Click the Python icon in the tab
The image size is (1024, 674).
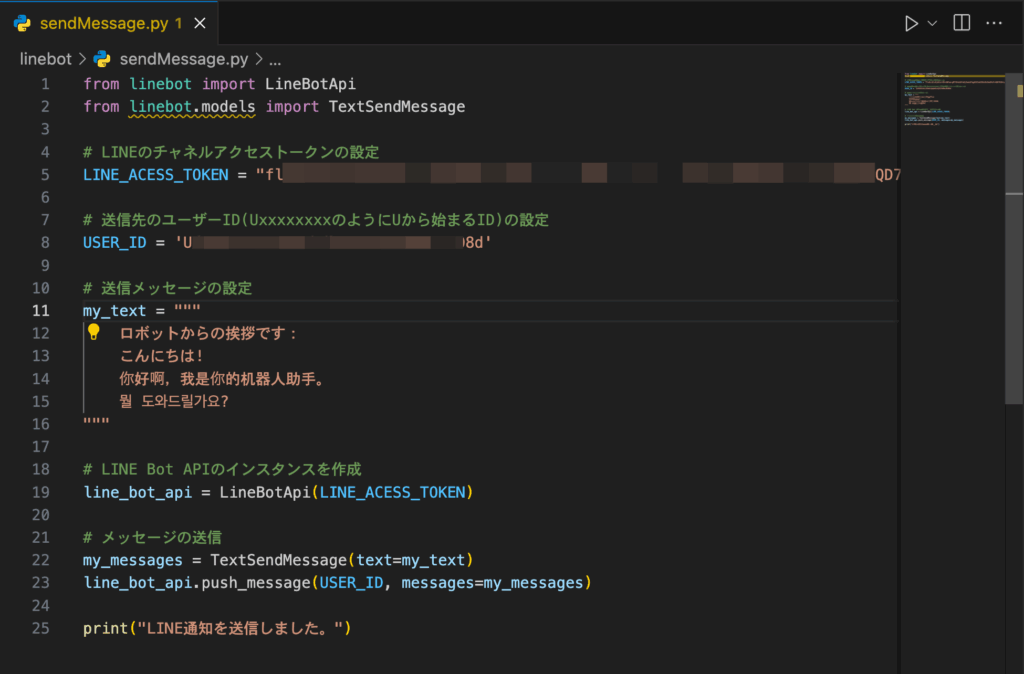(22, 23)
